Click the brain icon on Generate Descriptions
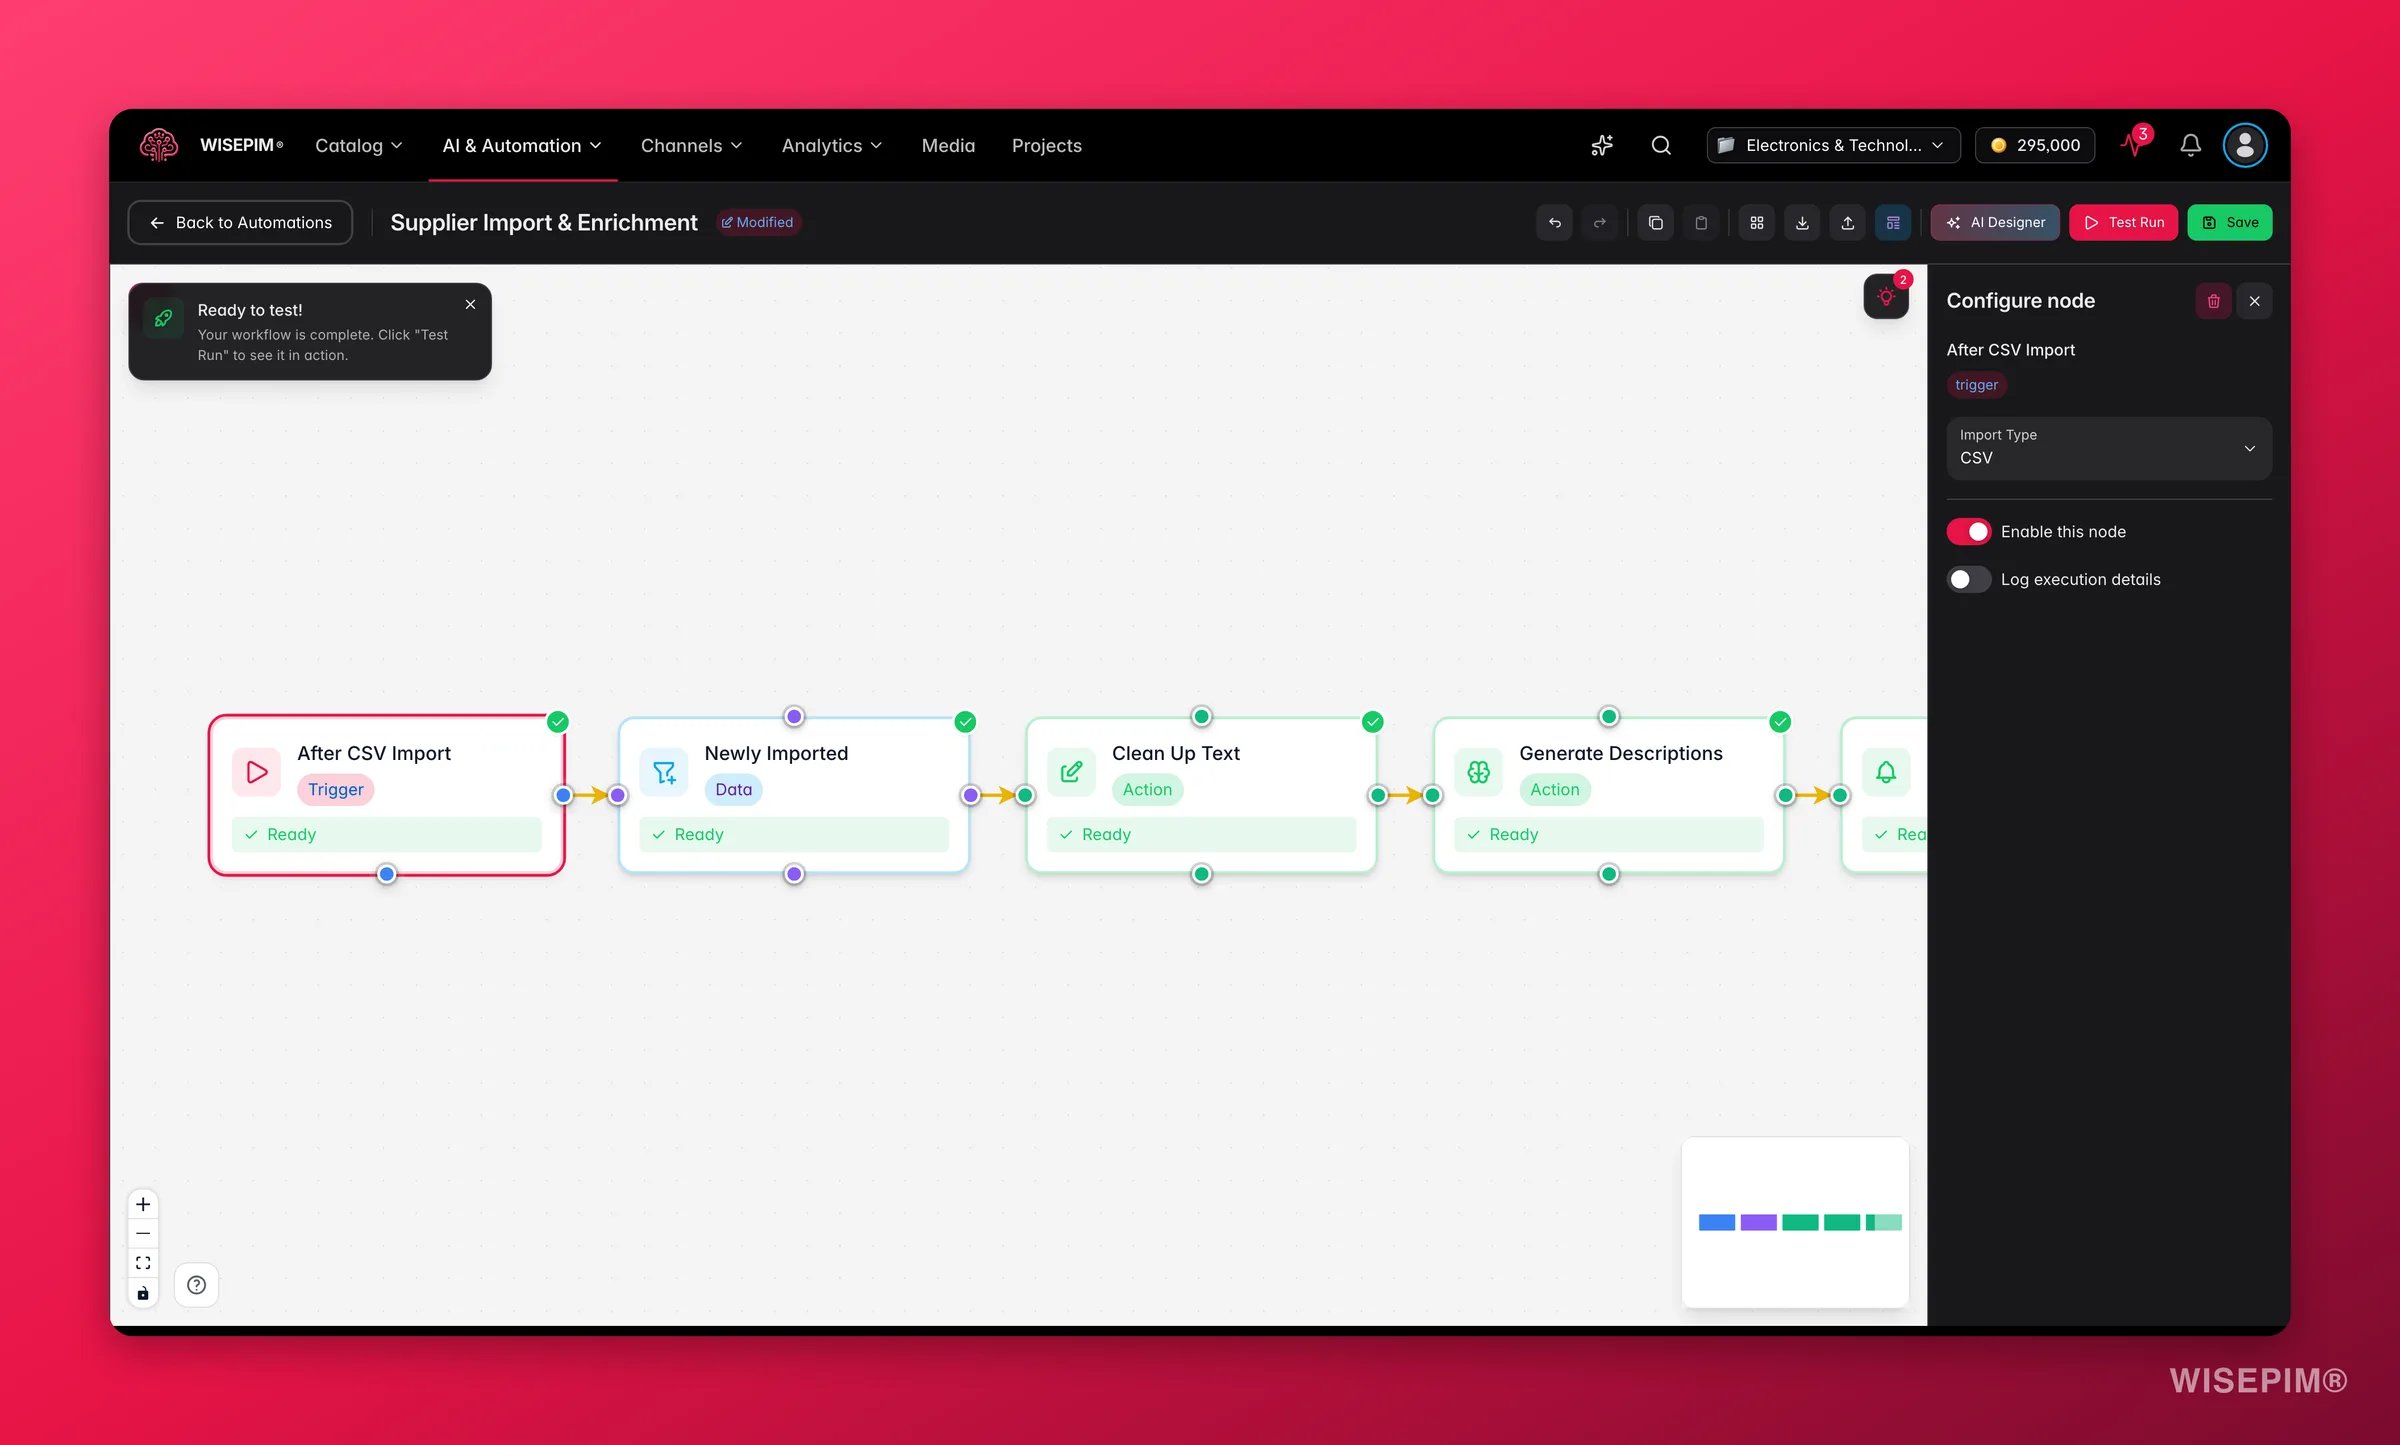 (1478, 772)
